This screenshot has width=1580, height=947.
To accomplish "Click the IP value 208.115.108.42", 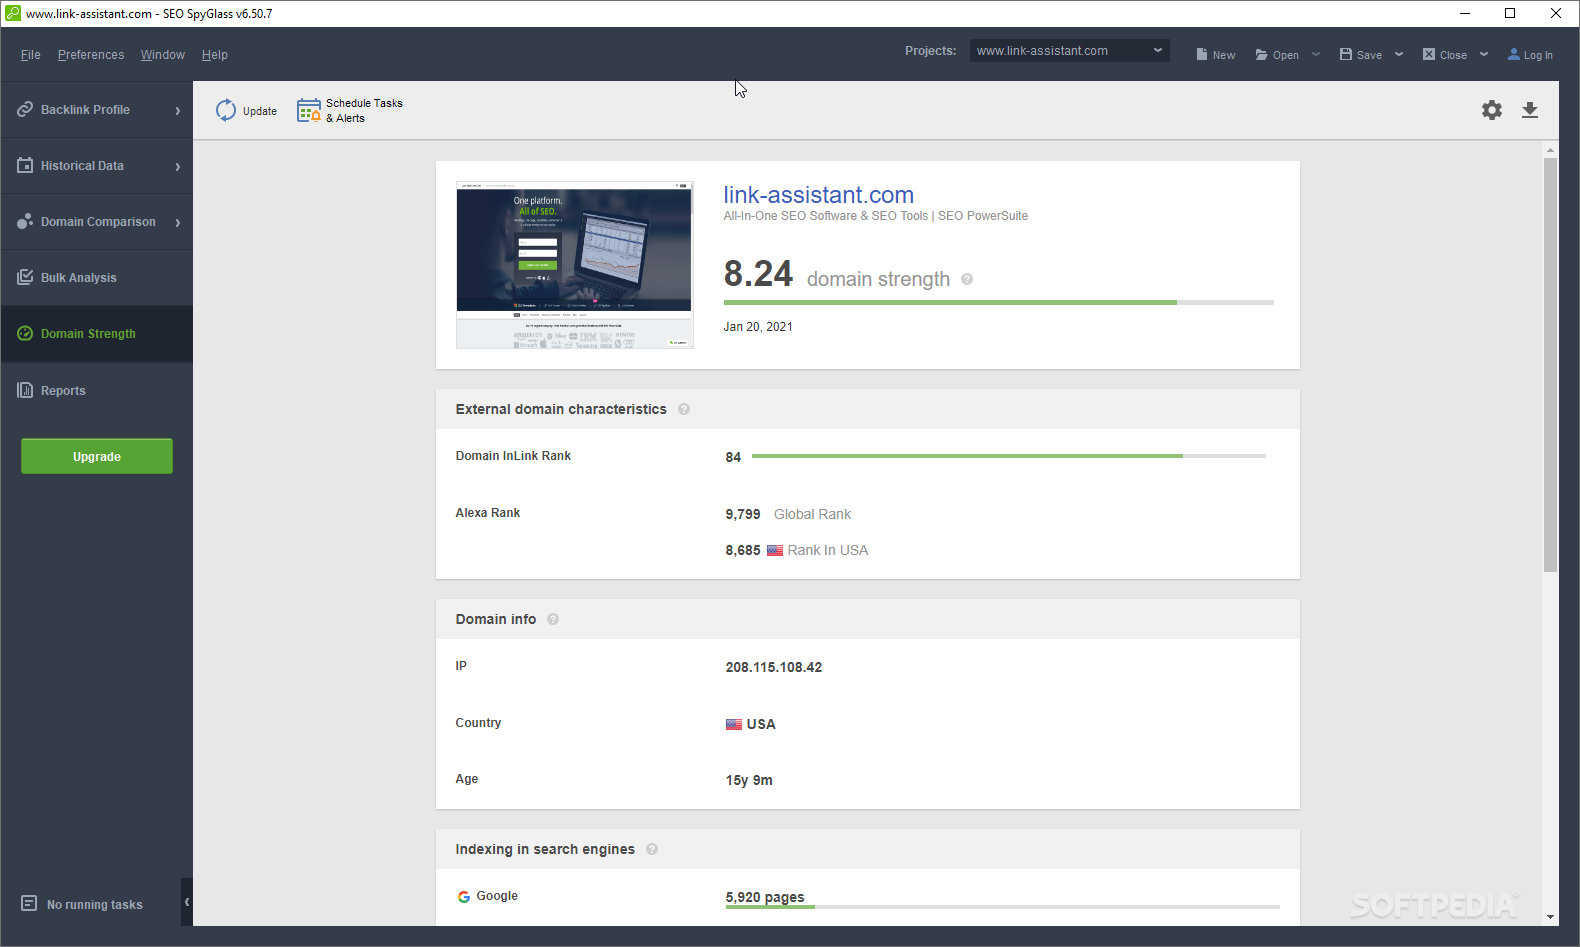I will pos(774,667).
